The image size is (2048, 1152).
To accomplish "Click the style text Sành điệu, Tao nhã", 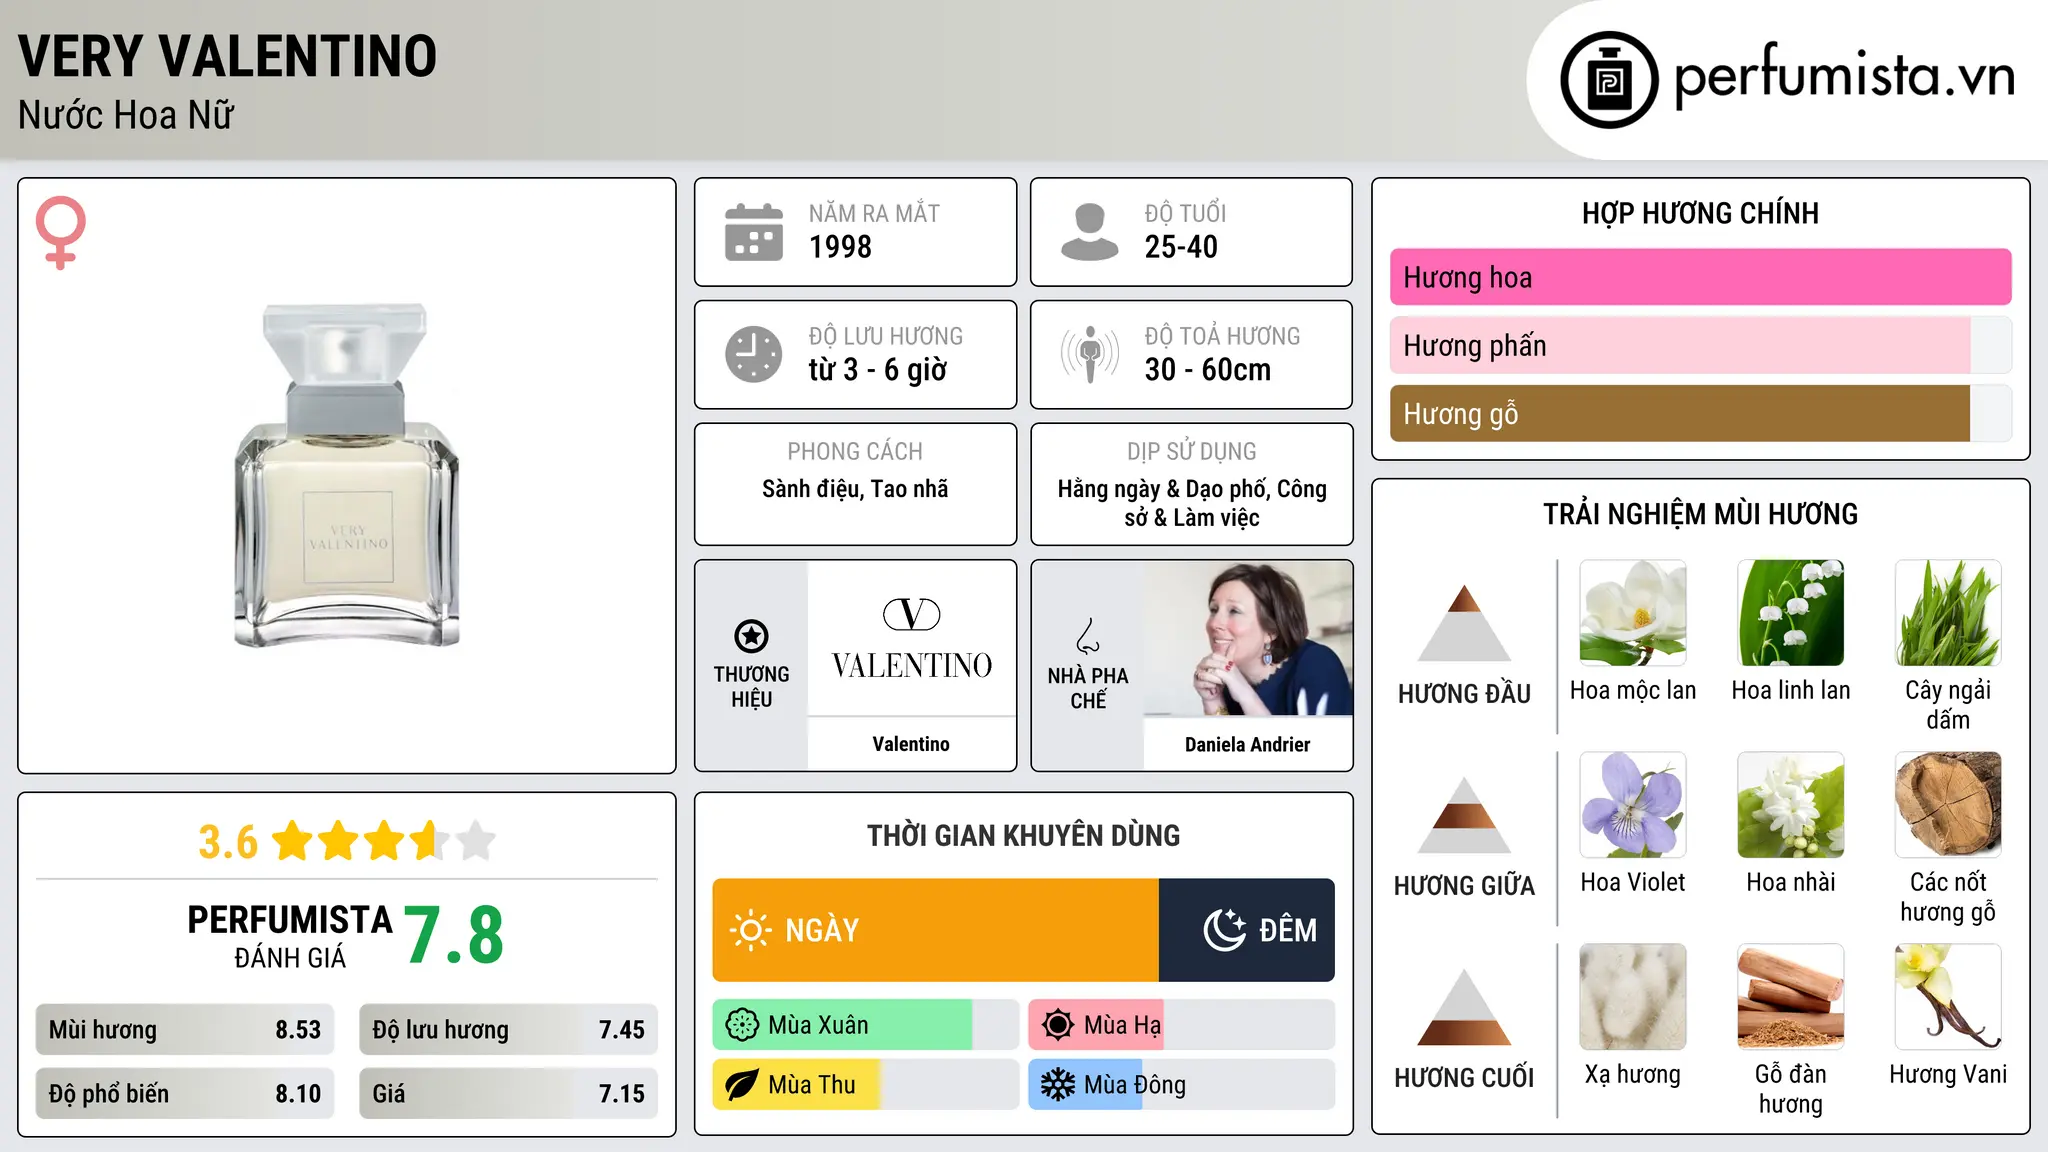I will tap(855, 489).
